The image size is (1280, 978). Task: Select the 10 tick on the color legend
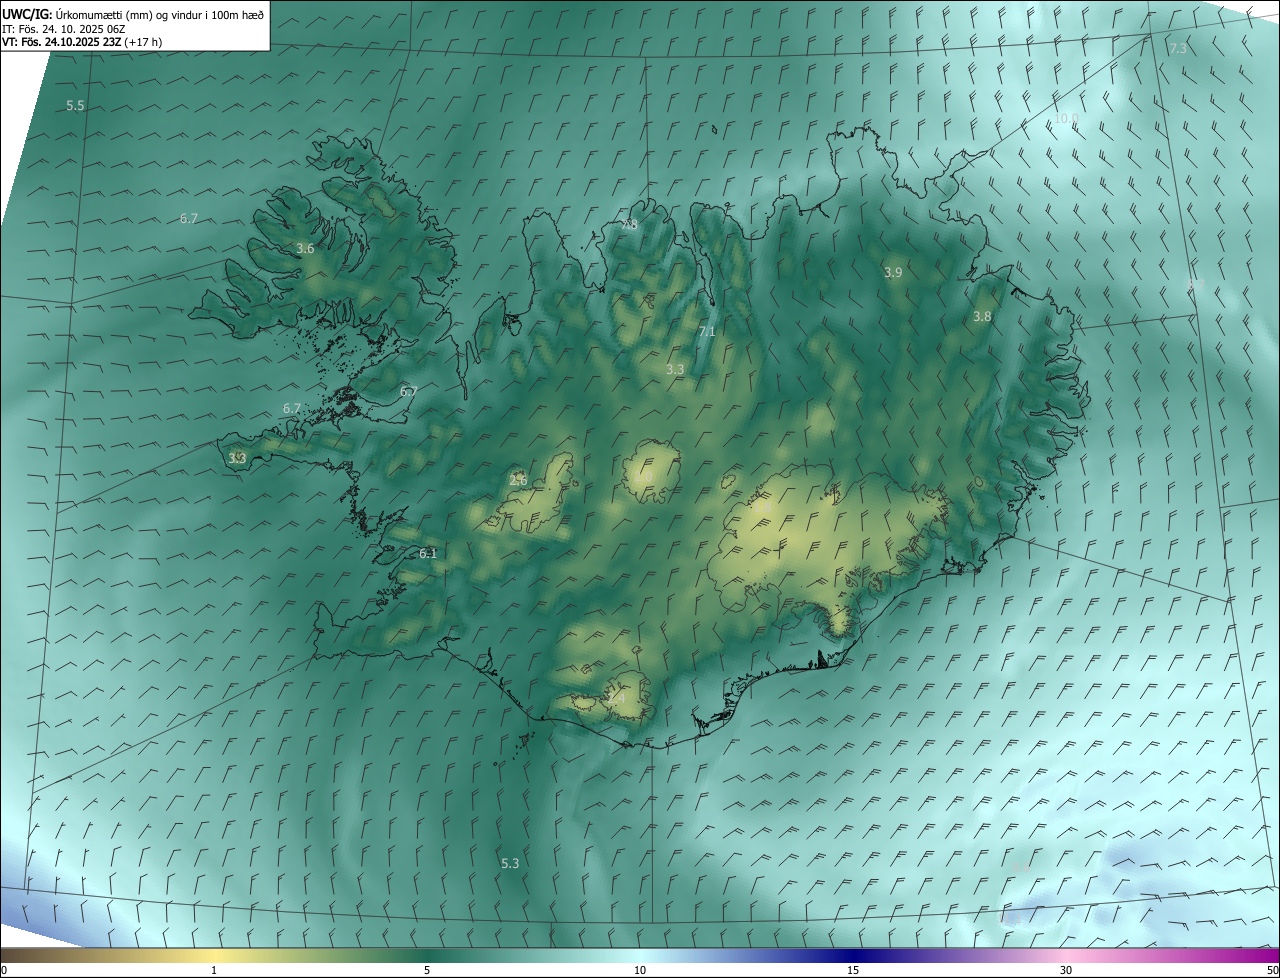[x=640, y=970]
